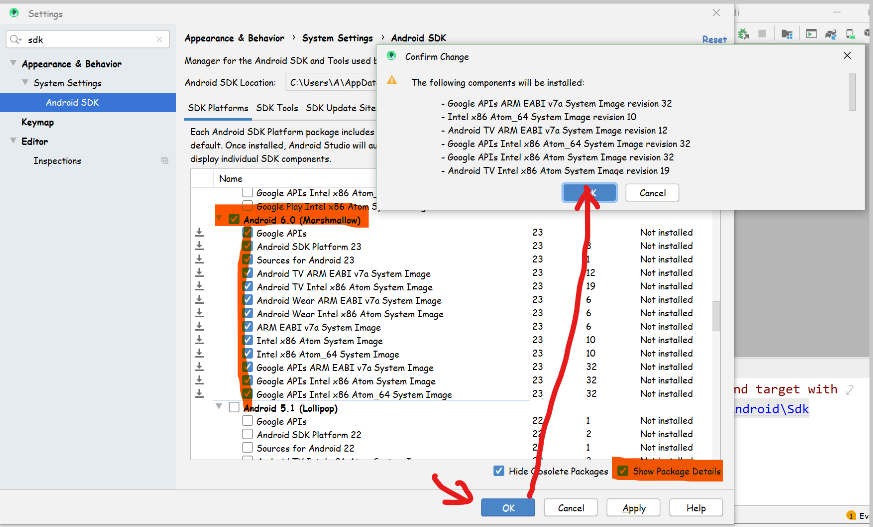The image size is (873, 527).
Task: Click download icon beside Google APIs Intel x86 Atom_64 System Image
Action: coord(199,393)
